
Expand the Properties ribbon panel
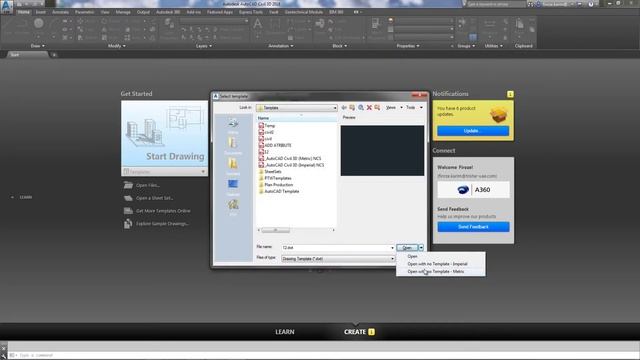(408, 46)
